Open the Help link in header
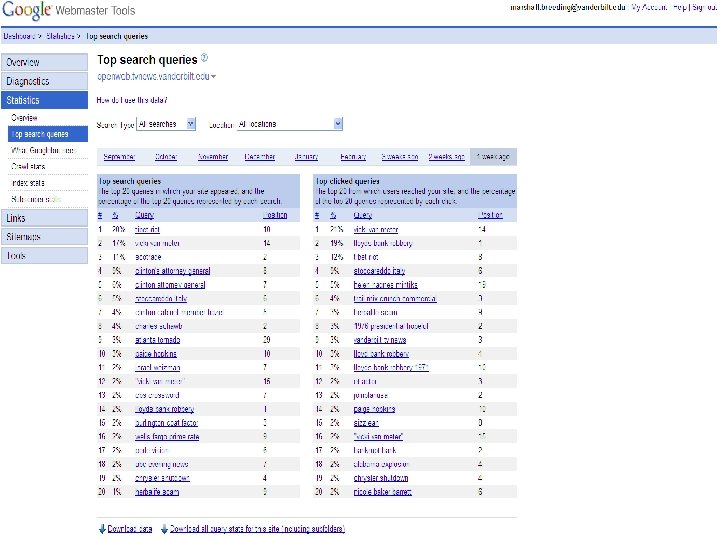The image size is (720, 540). click(x=680, y=7)
